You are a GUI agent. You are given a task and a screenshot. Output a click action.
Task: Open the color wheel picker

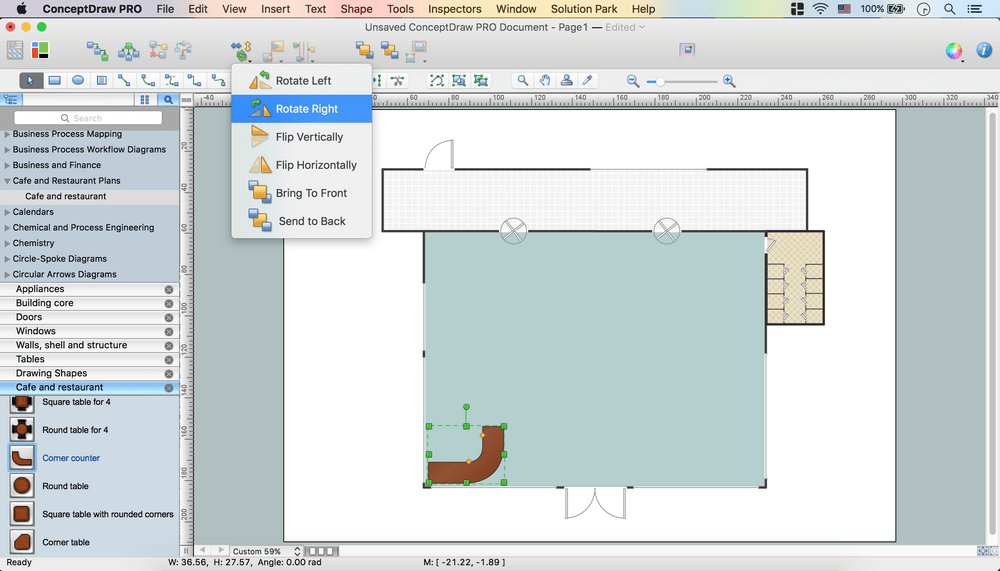point(954,50)
